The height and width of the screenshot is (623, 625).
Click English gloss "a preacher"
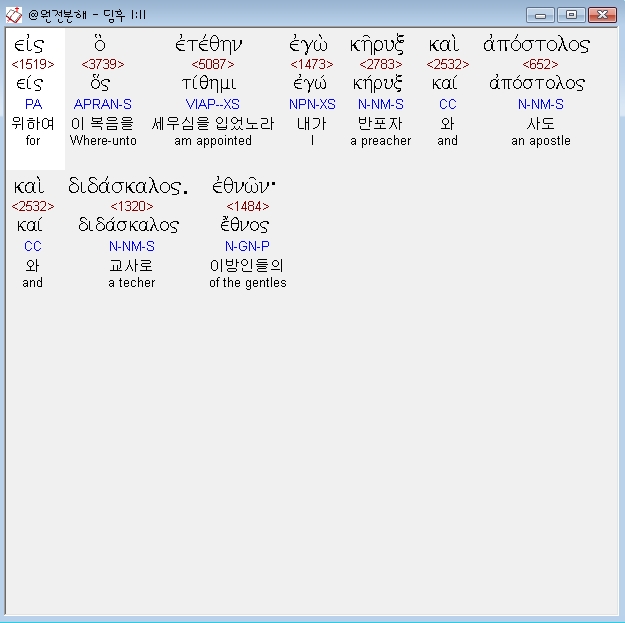(x=380, y=141)
